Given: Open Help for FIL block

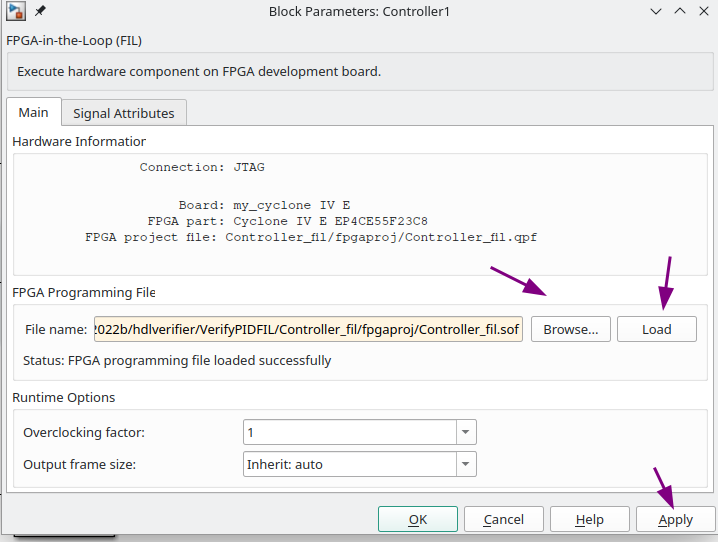Looking at the screenshot, I should pos(590,519).
